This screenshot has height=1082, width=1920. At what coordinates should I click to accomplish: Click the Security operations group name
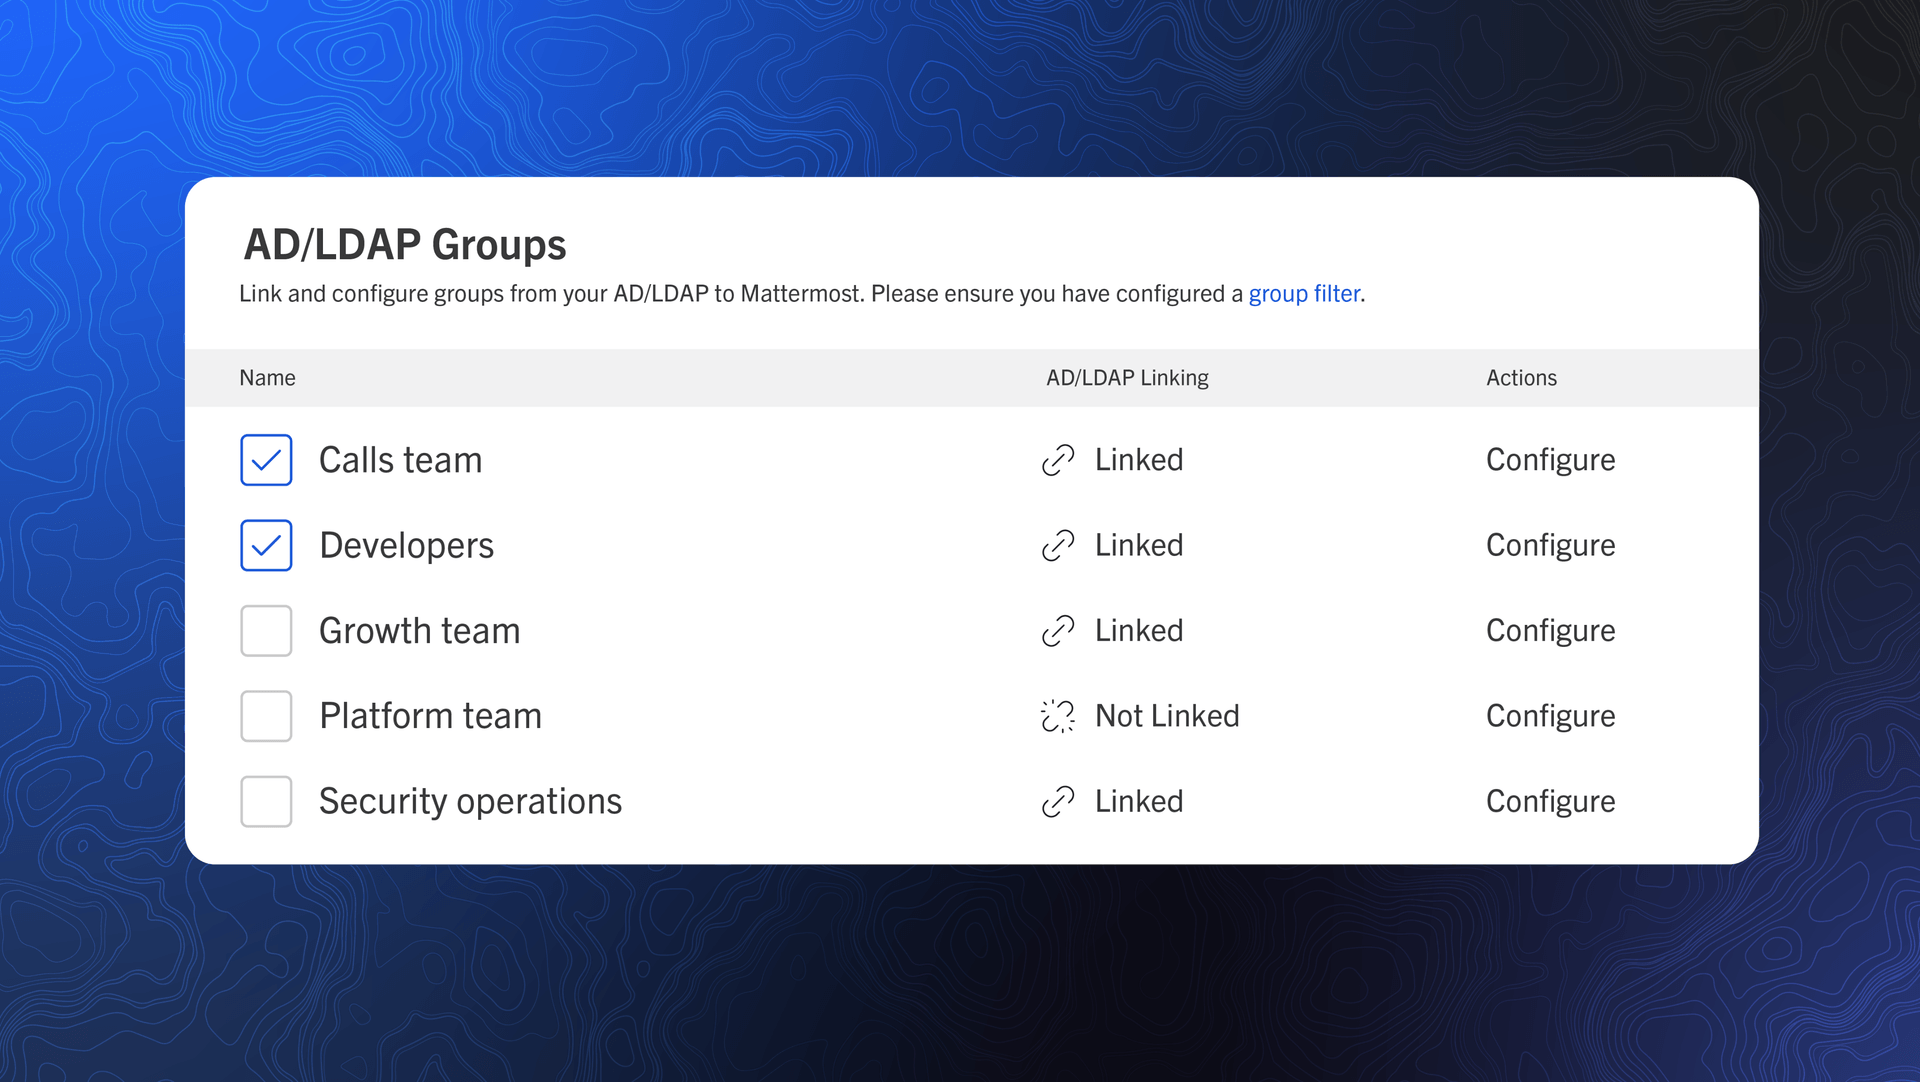(x=470, y=802)
